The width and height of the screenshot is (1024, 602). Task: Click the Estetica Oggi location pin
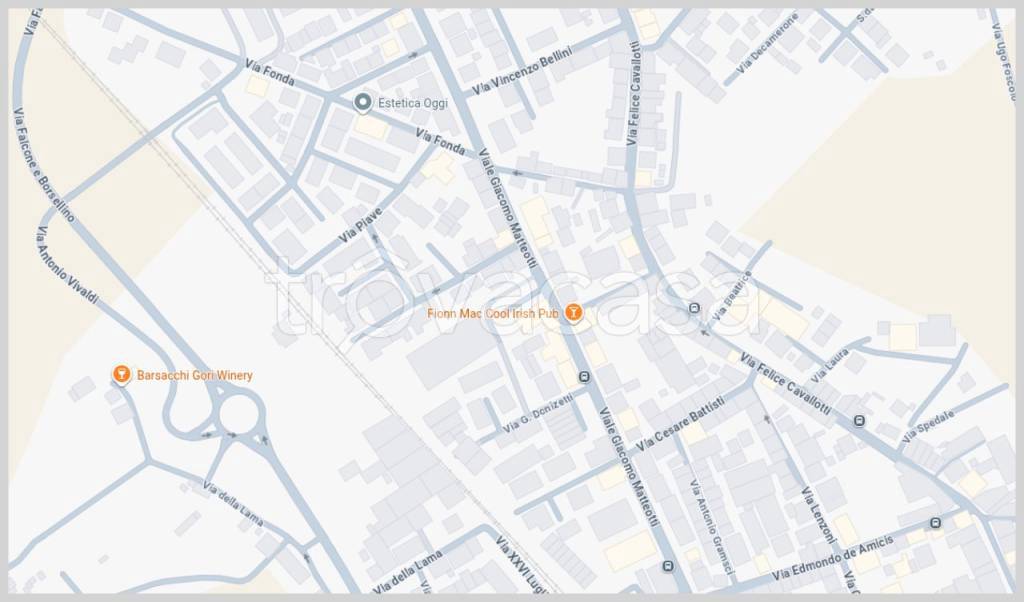(362, 103)
